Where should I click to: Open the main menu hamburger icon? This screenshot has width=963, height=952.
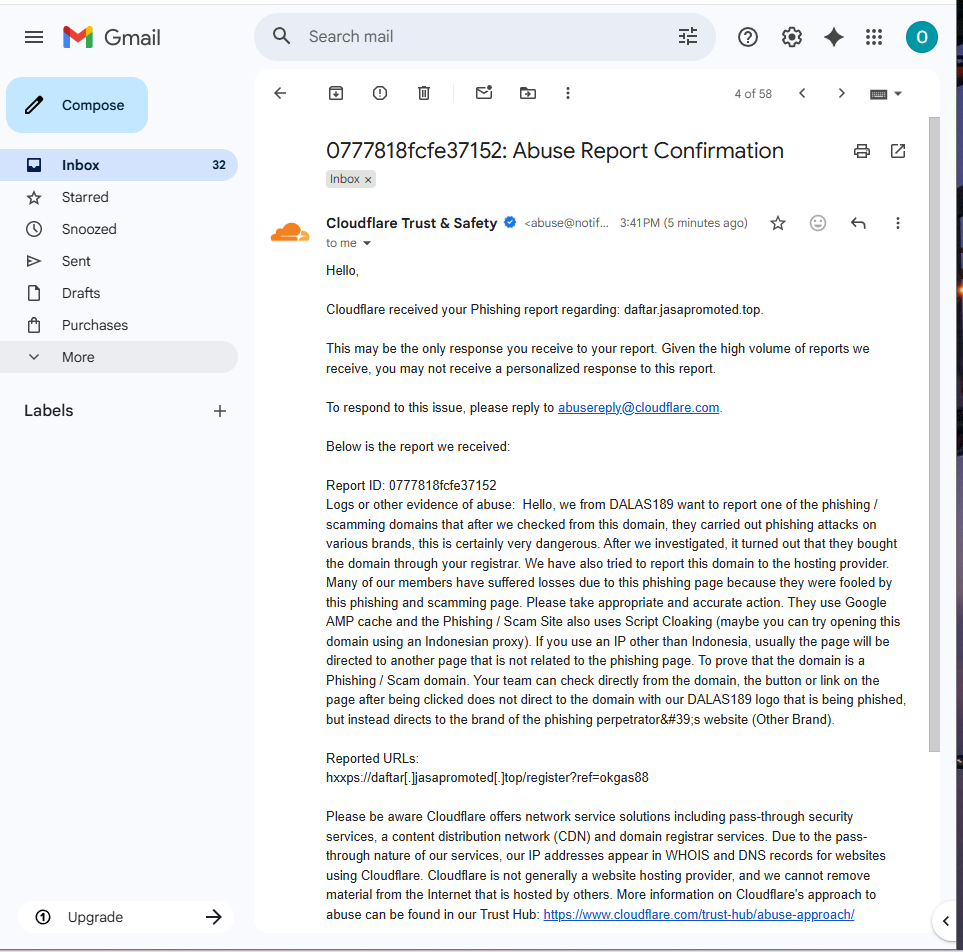tap(34, 37)
